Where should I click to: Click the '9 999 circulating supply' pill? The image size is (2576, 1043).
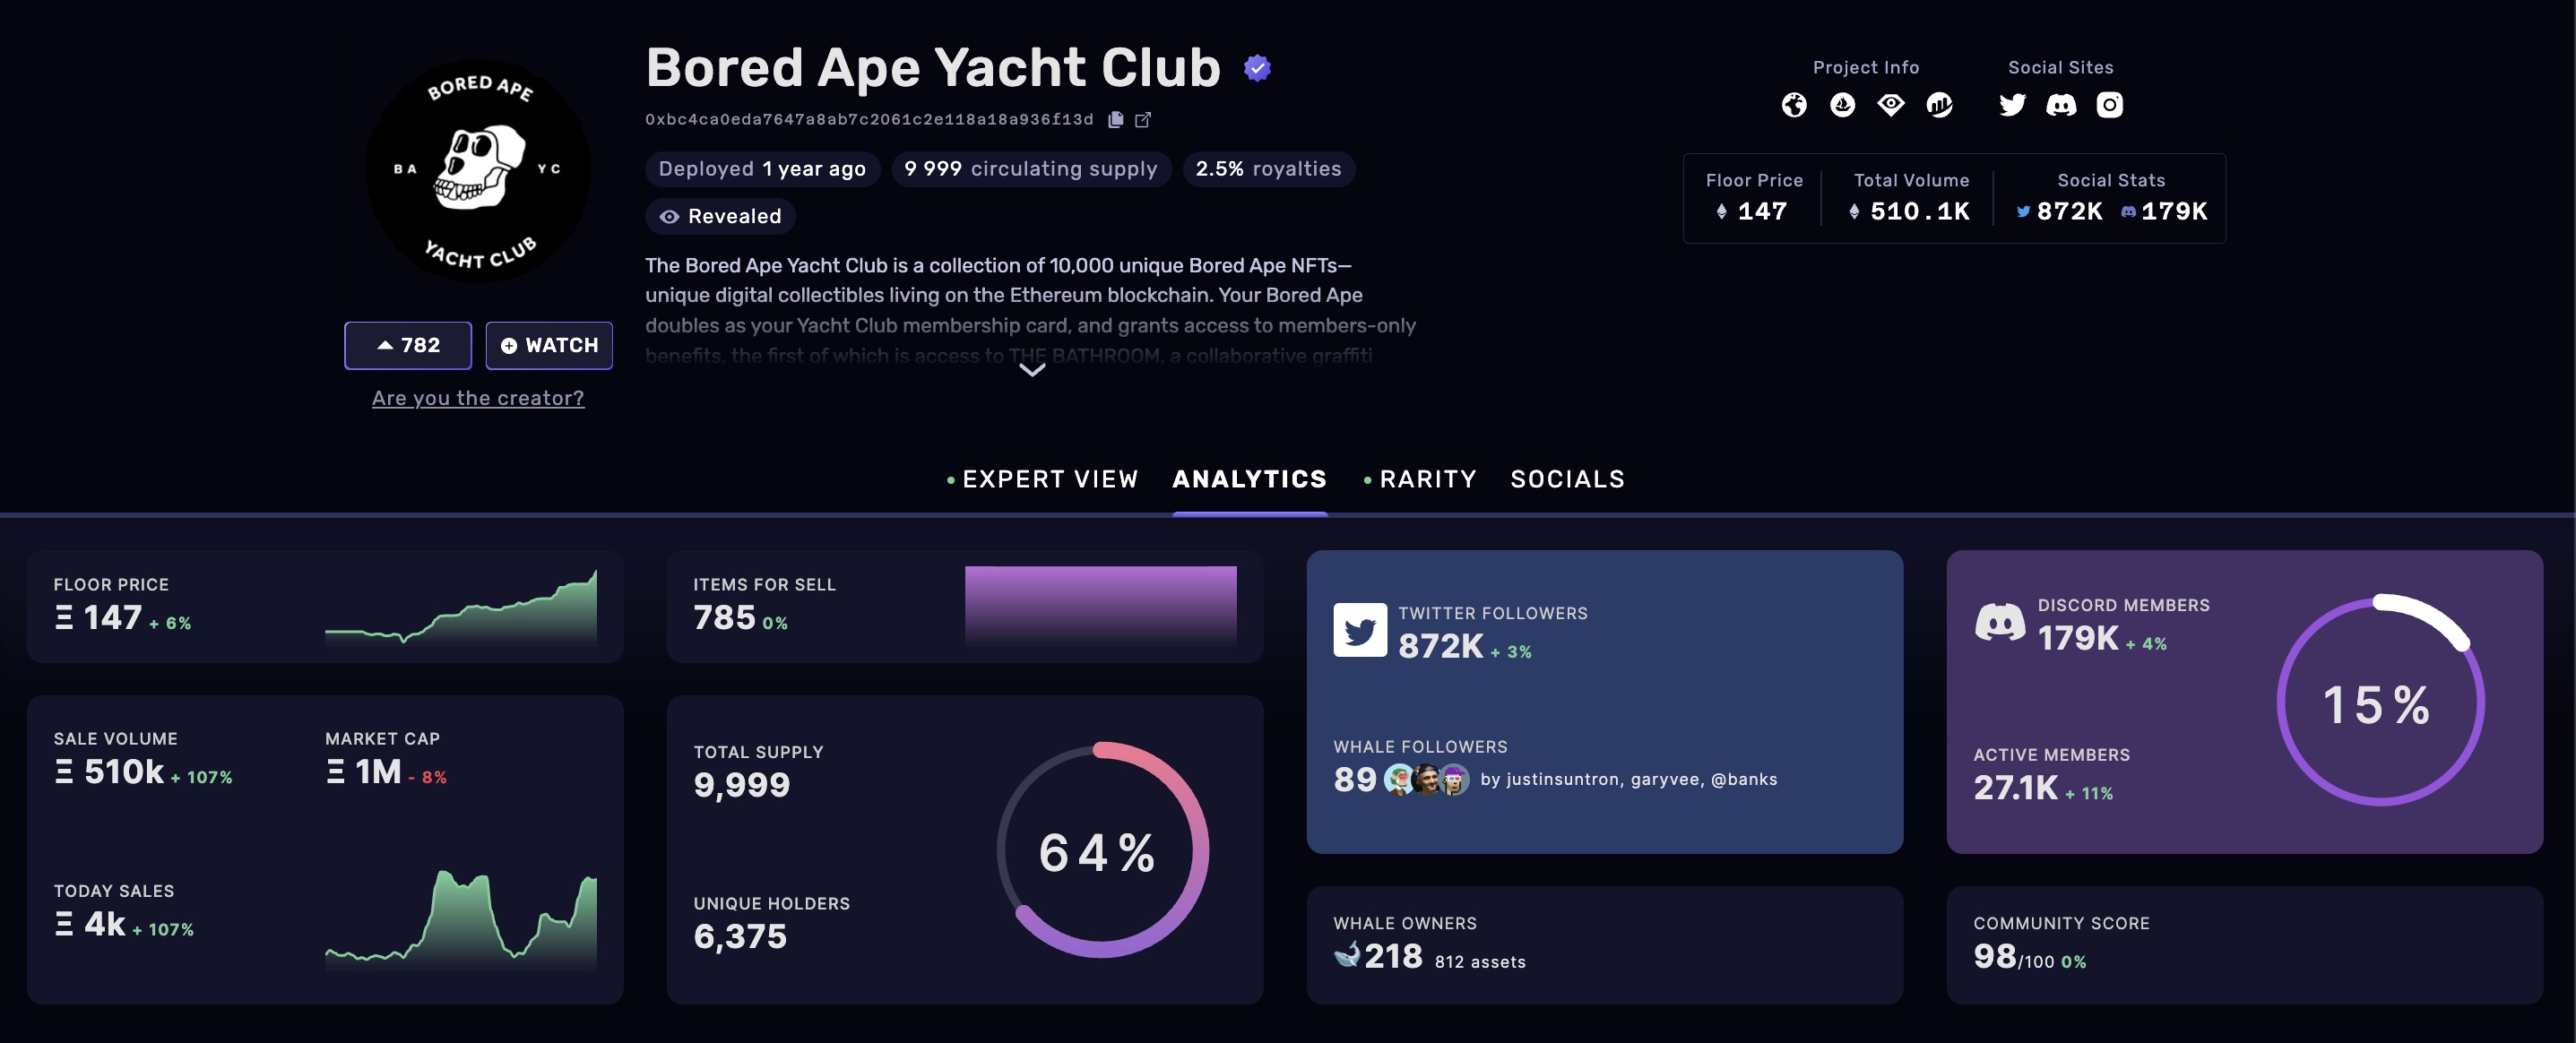(1030, 169)
